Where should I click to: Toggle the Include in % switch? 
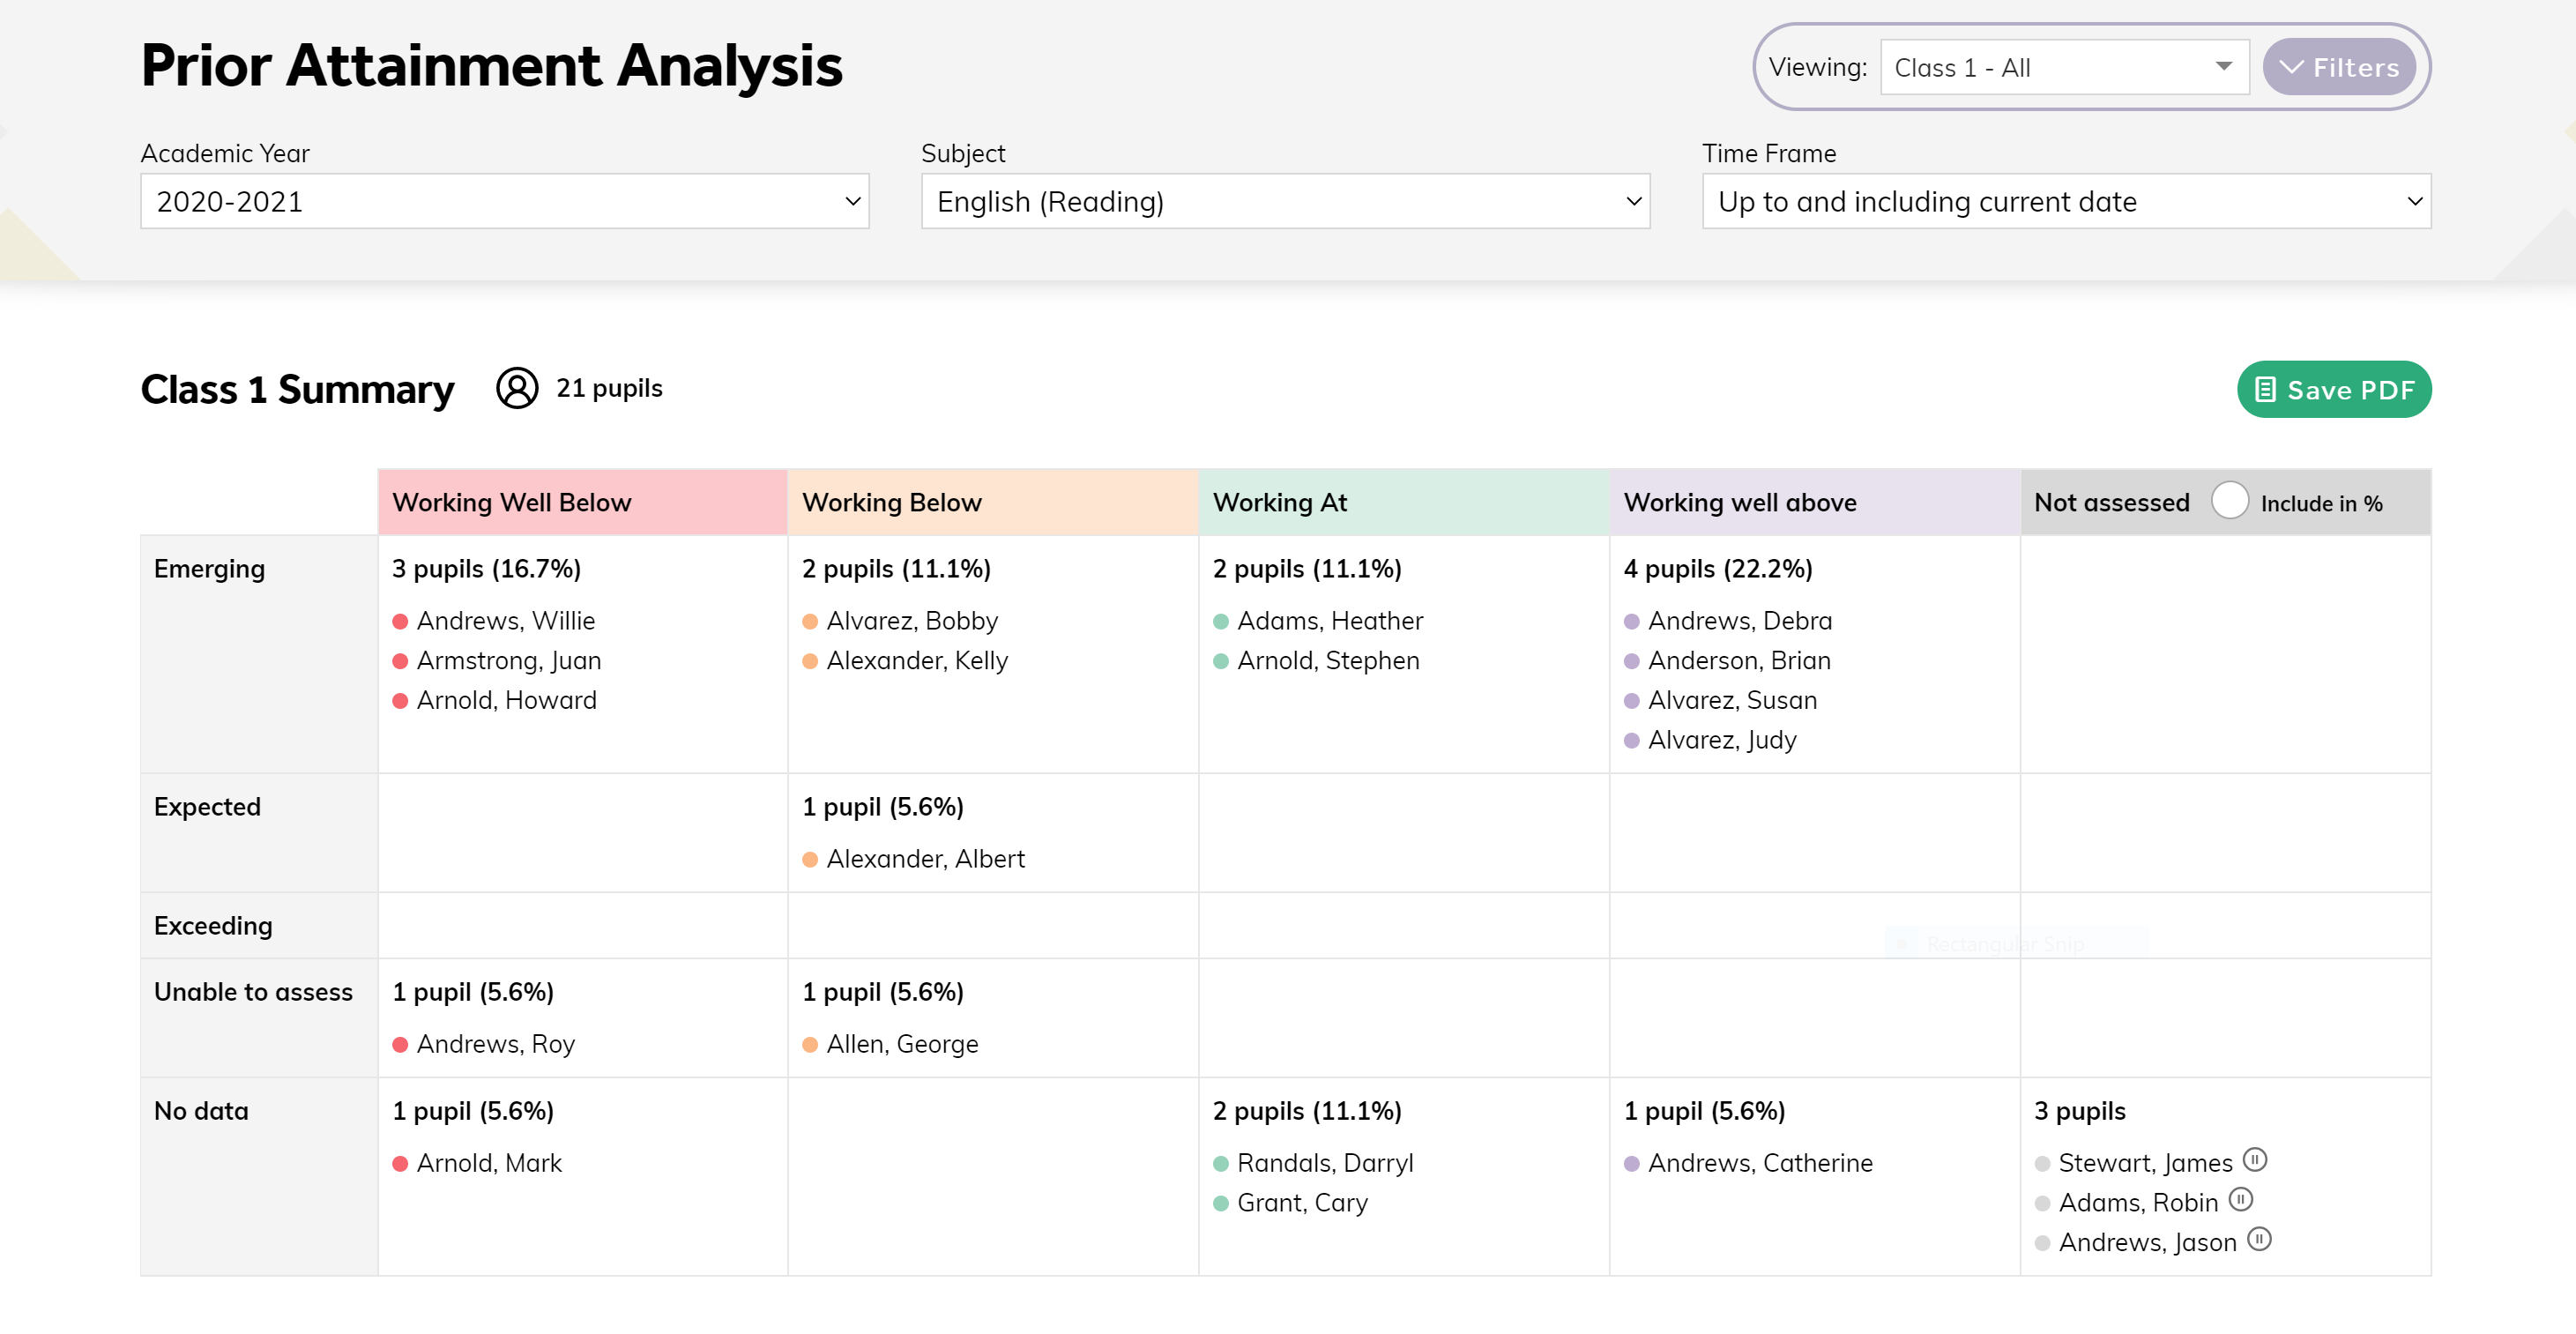(2229, 501)
